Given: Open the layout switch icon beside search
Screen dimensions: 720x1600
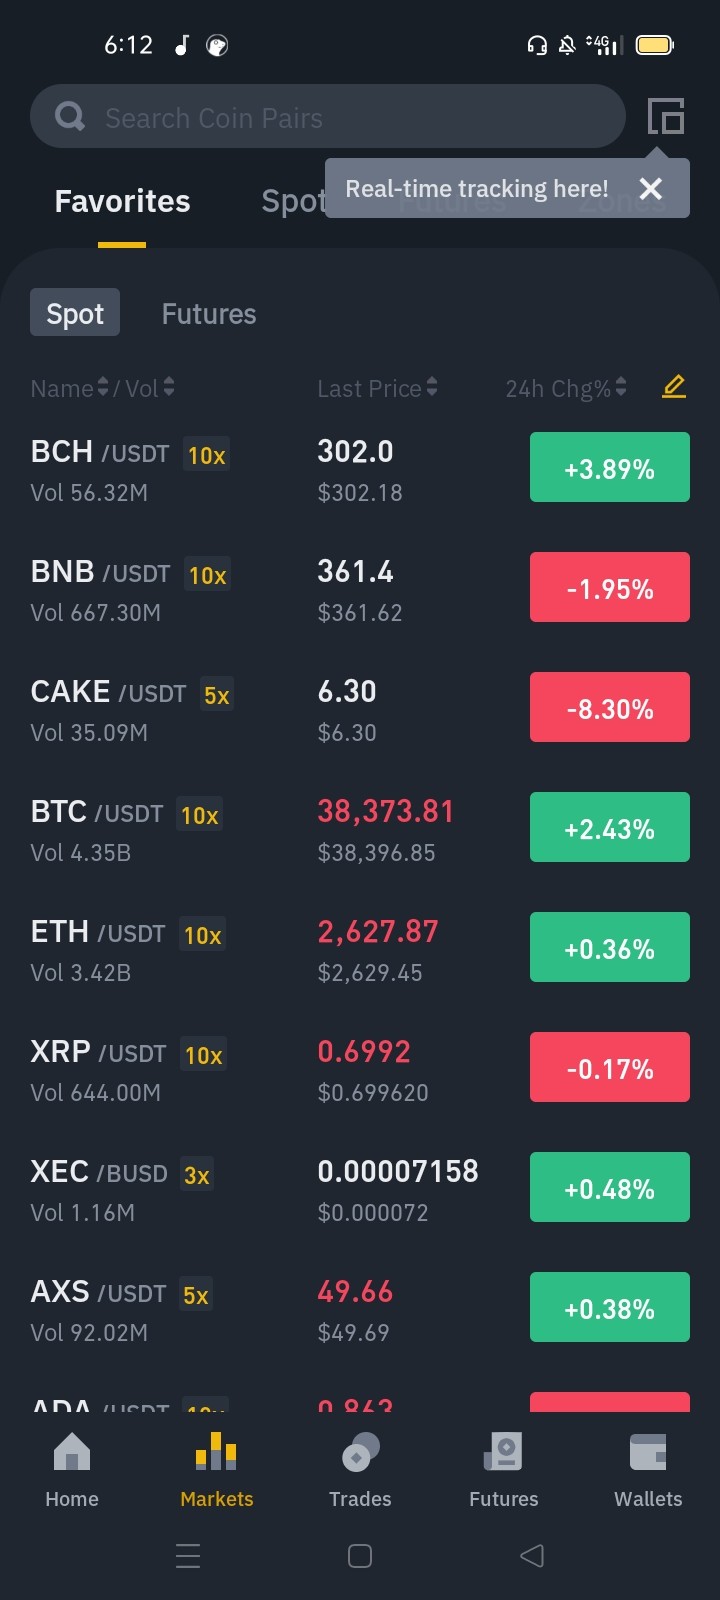Looking at the screenshot, I should pyautogui.click(x=666, y=117).
